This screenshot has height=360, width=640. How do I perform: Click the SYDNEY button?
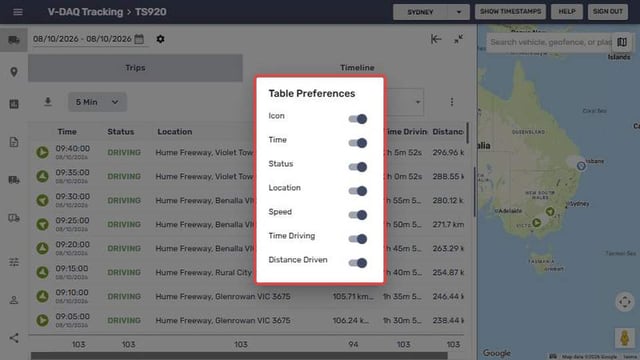tap(420, 12)
